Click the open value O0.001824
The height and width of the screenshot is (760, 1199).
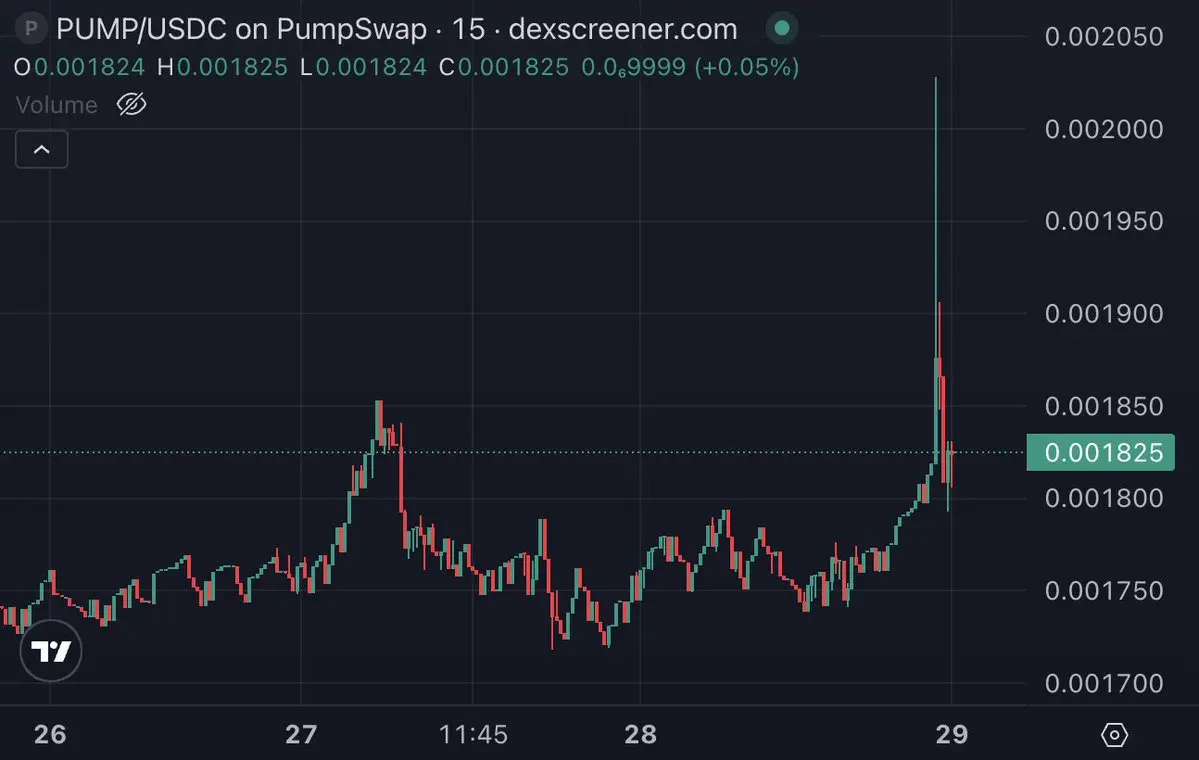click(x=80, y=67)
